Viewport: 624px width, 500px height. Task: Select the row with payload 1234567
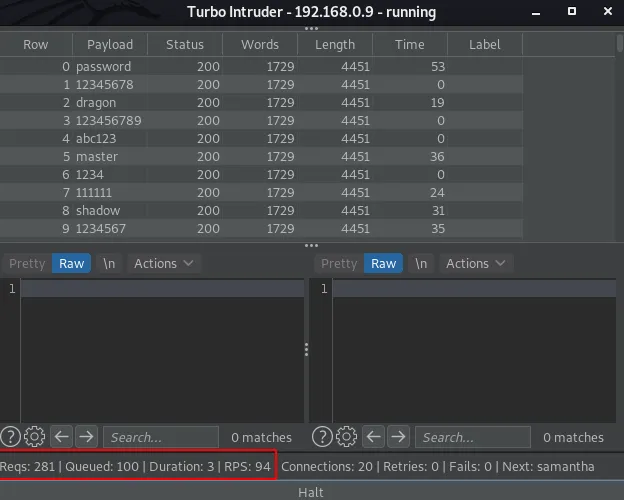(x=261, y=229)
